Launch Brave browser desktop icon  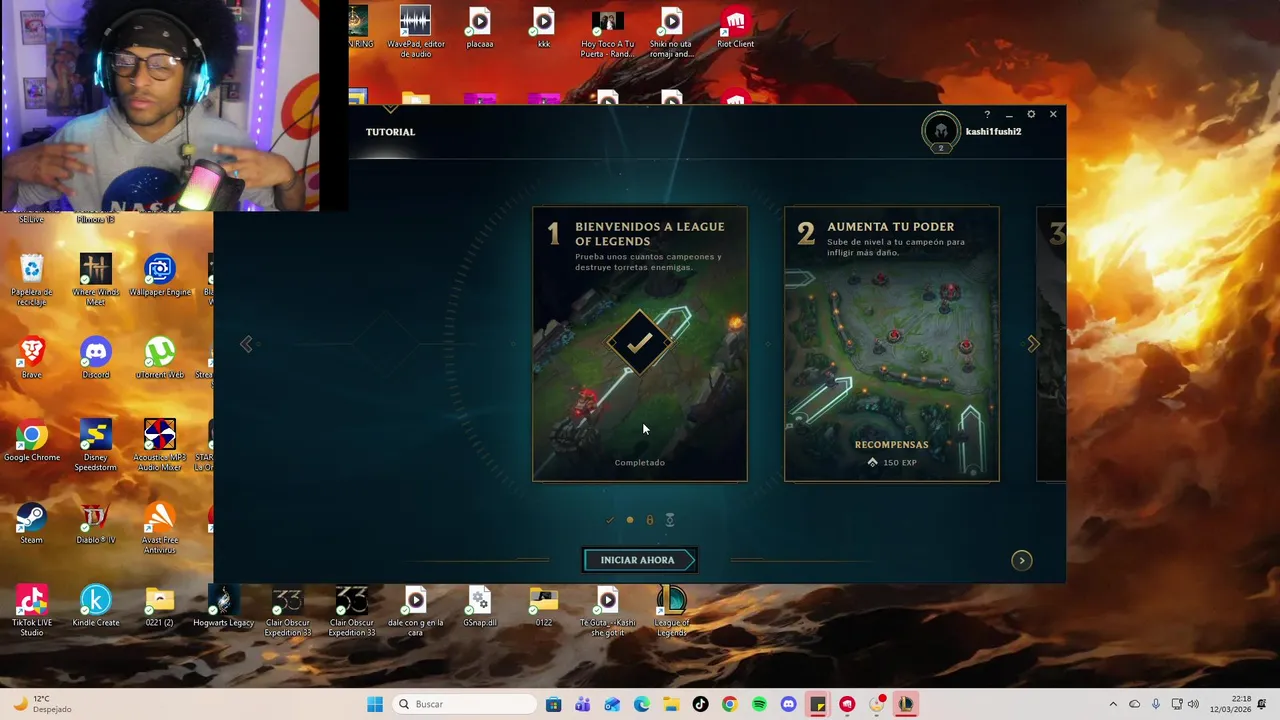click(x=31, y=358)
